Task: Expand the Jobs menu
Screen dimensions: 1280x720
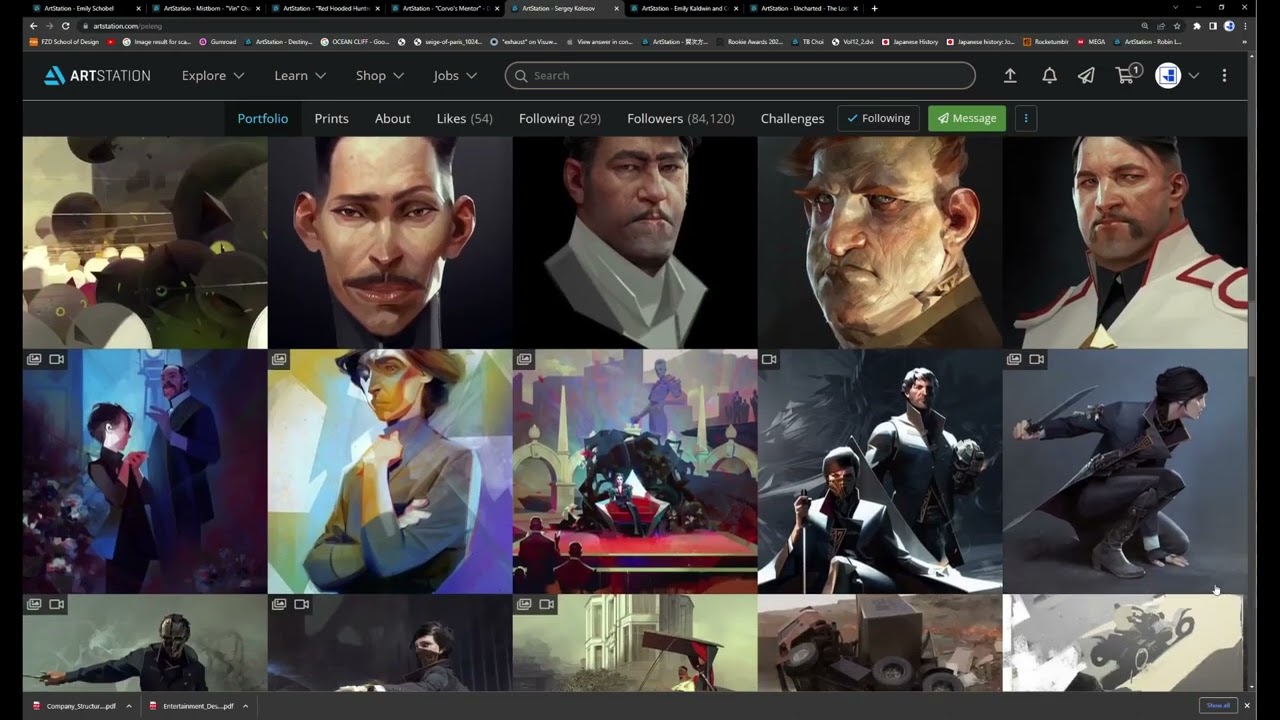Action: pos(455,75)
